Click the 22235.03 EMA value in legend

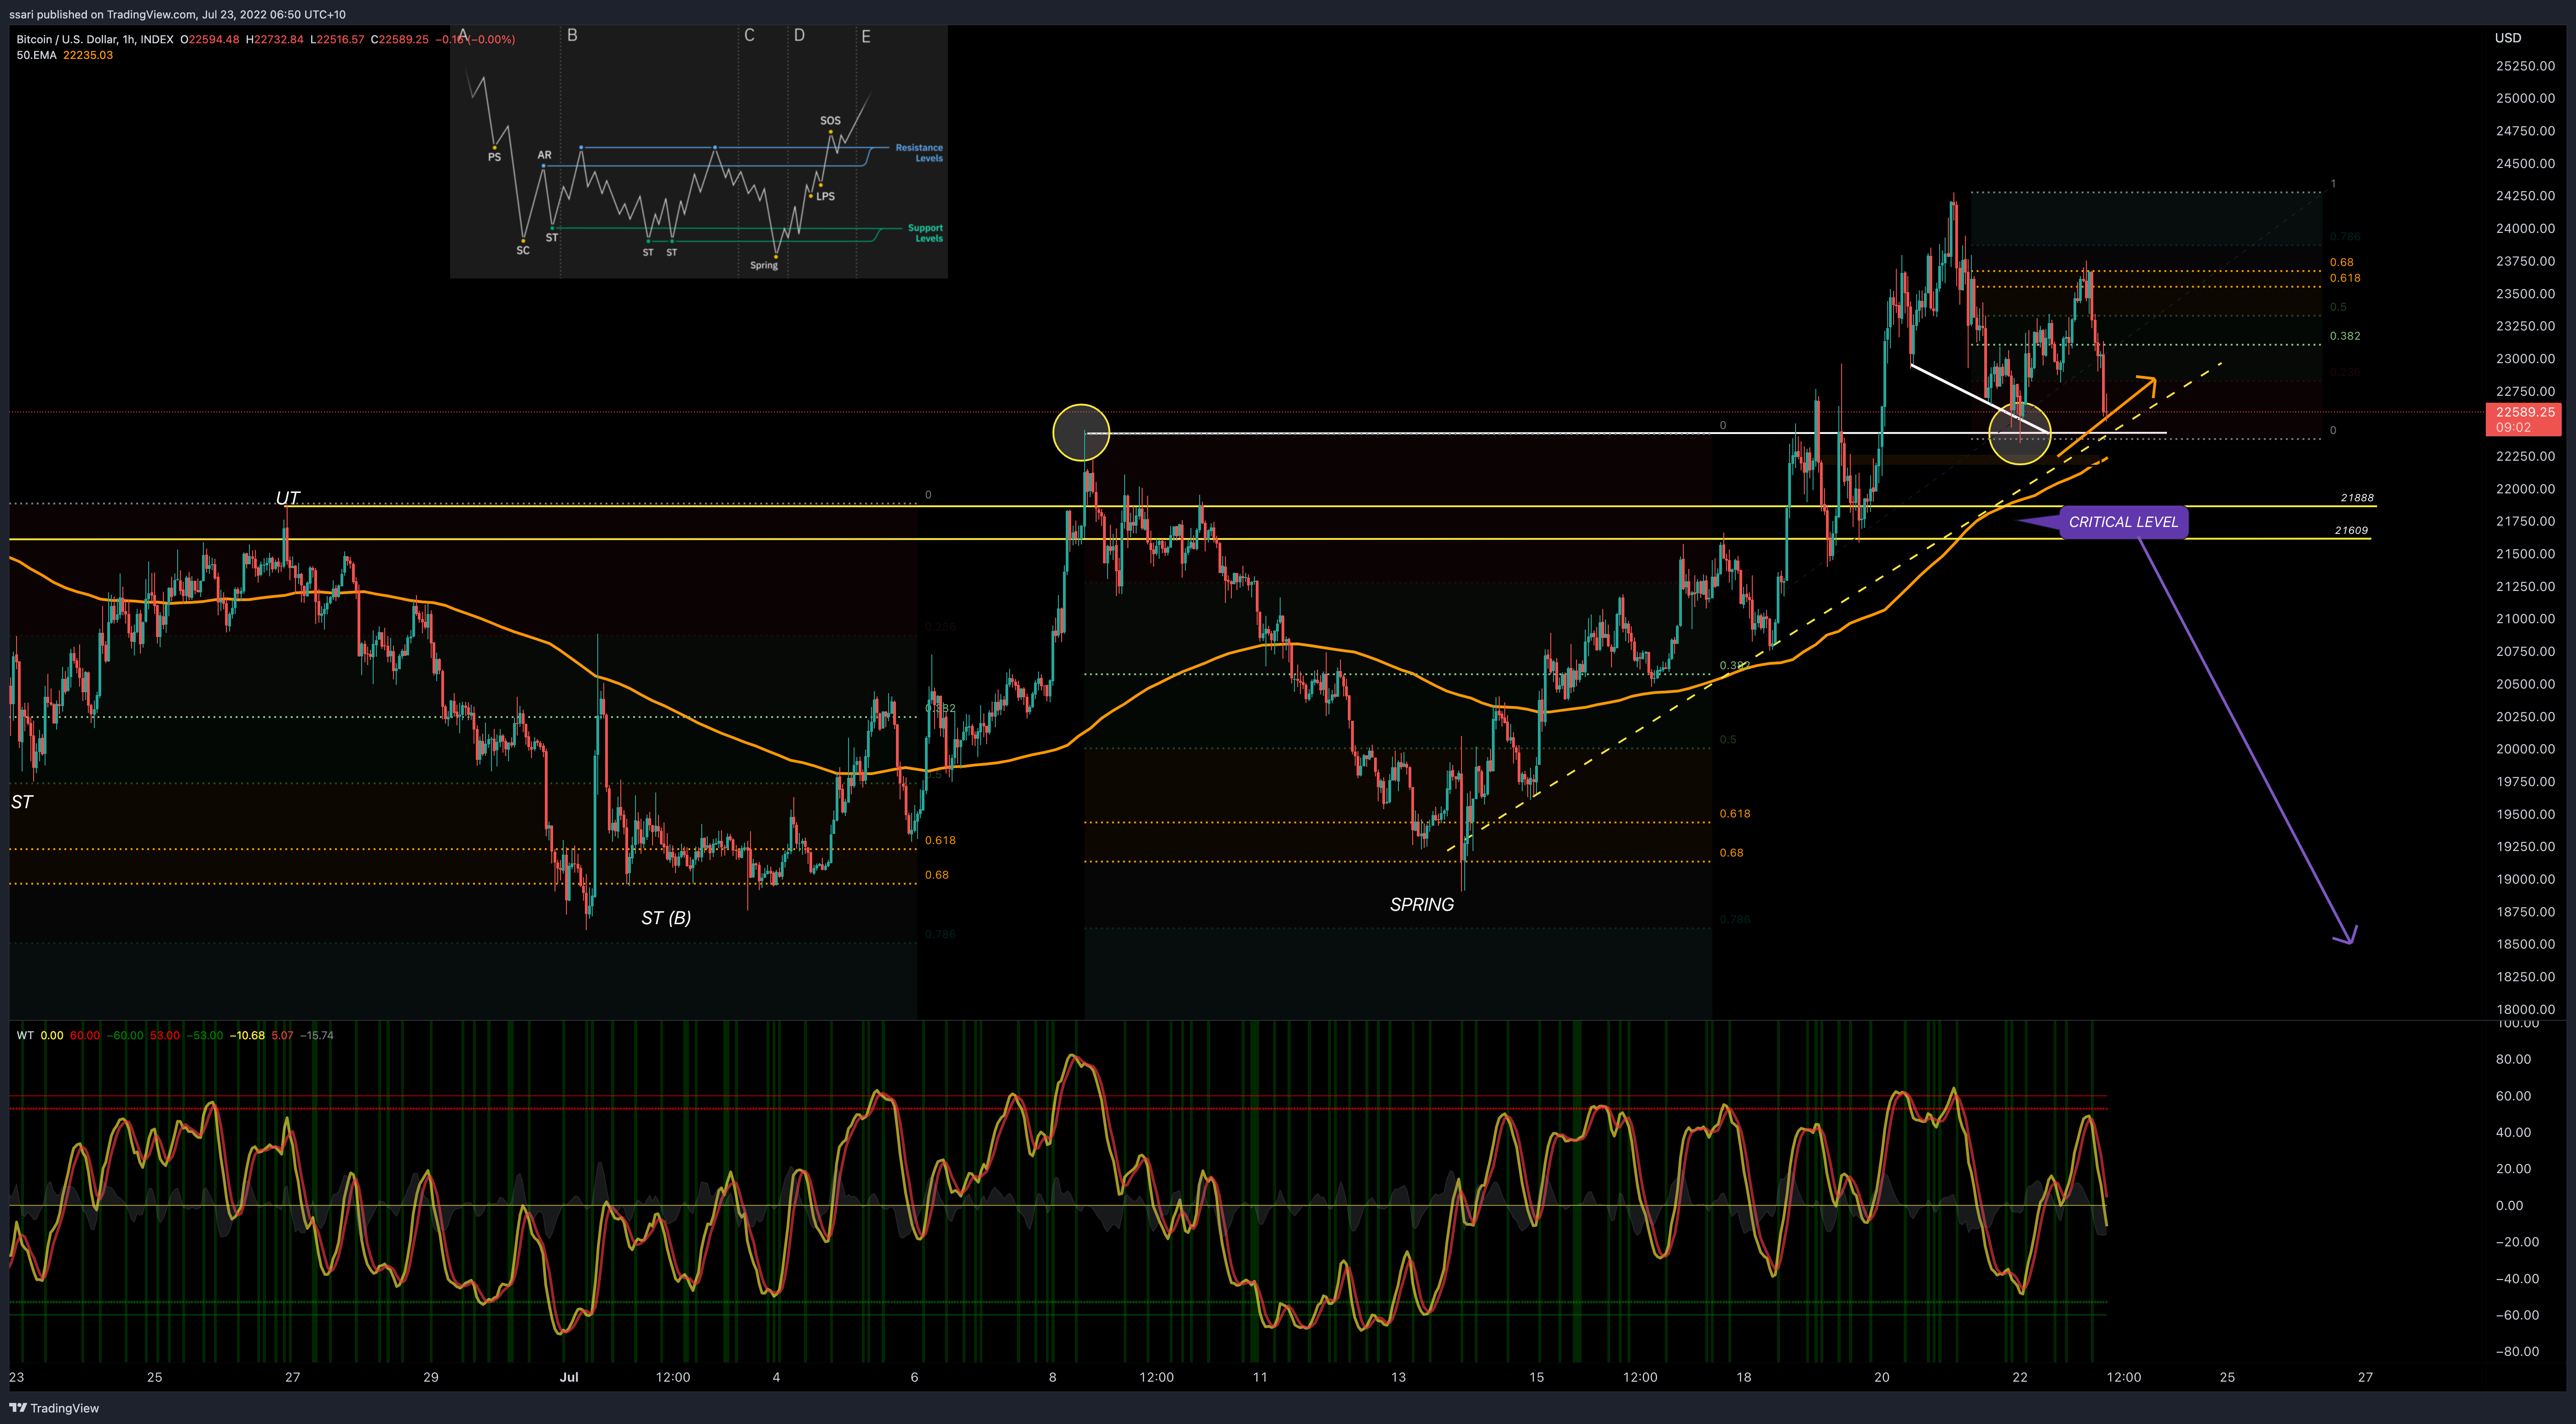pyautogui.click(x=88, y=55)
